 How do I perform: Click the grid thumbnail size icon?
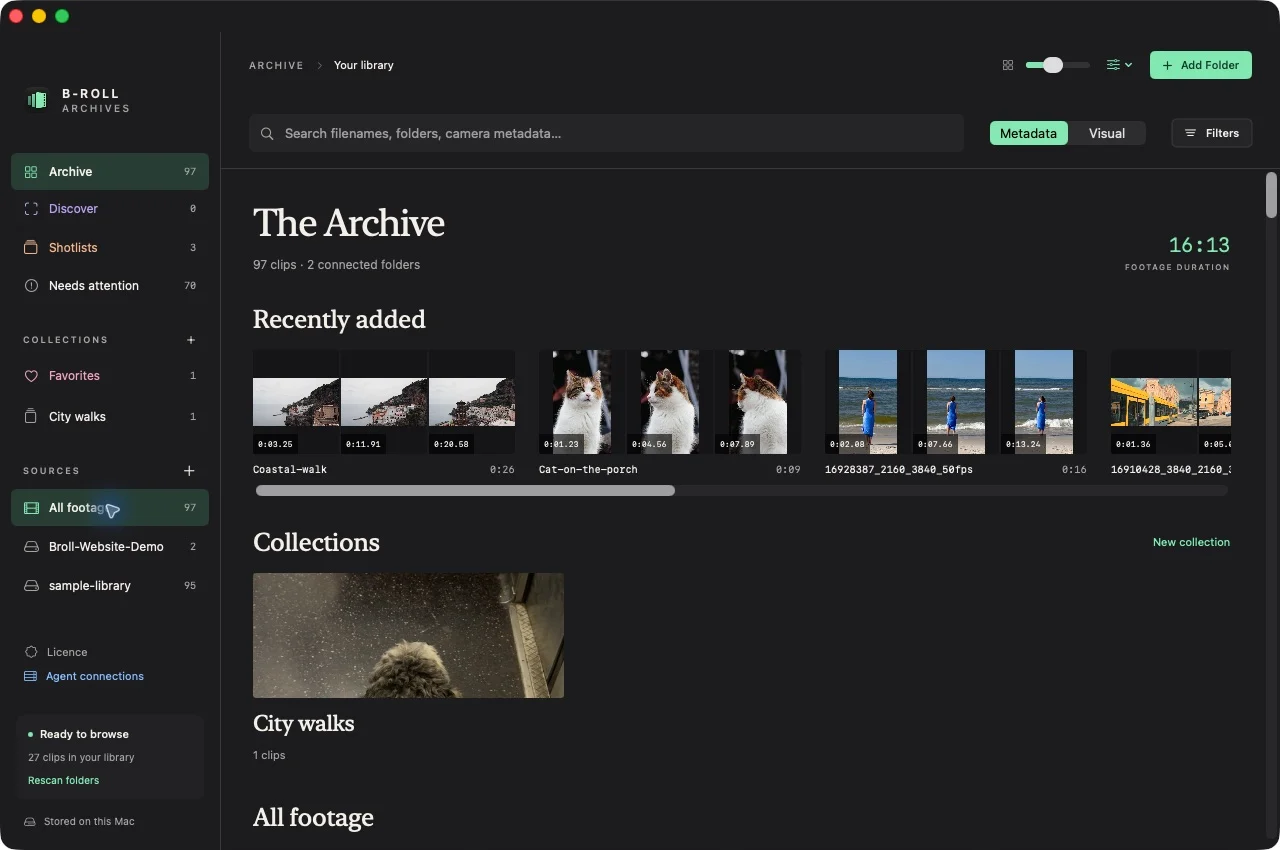click(x=1008, y=65)
